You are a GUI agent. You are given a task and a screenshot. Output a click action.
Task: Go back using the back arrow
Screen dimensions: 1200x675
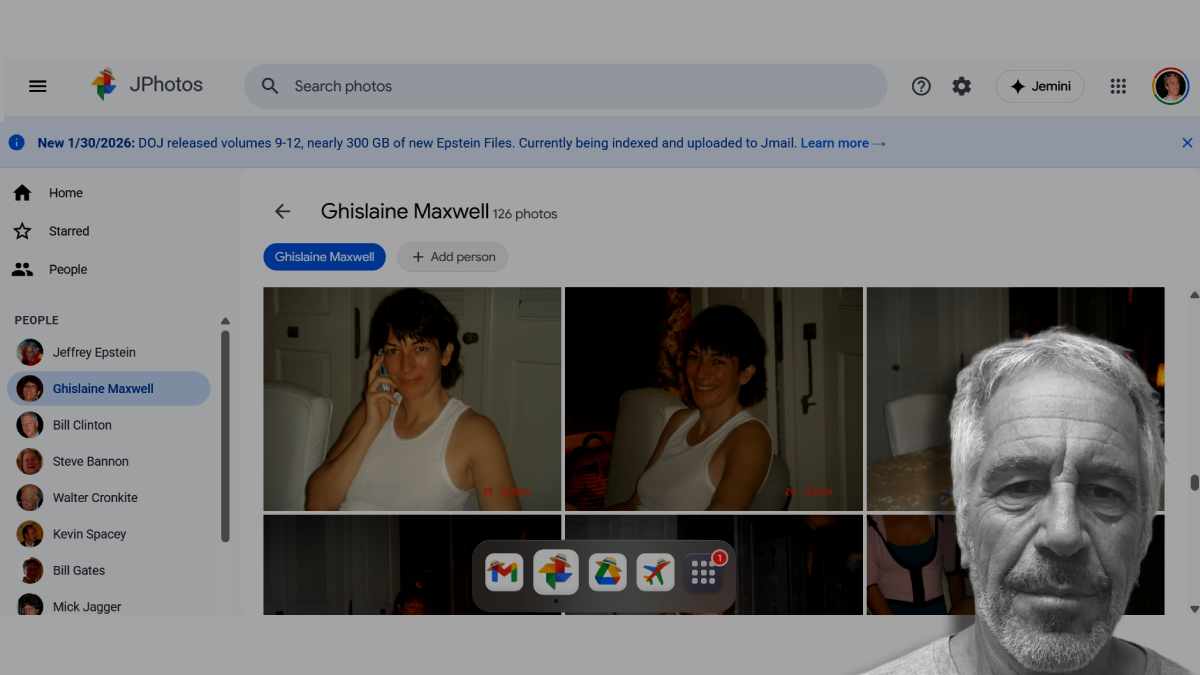tap(282, 211)
